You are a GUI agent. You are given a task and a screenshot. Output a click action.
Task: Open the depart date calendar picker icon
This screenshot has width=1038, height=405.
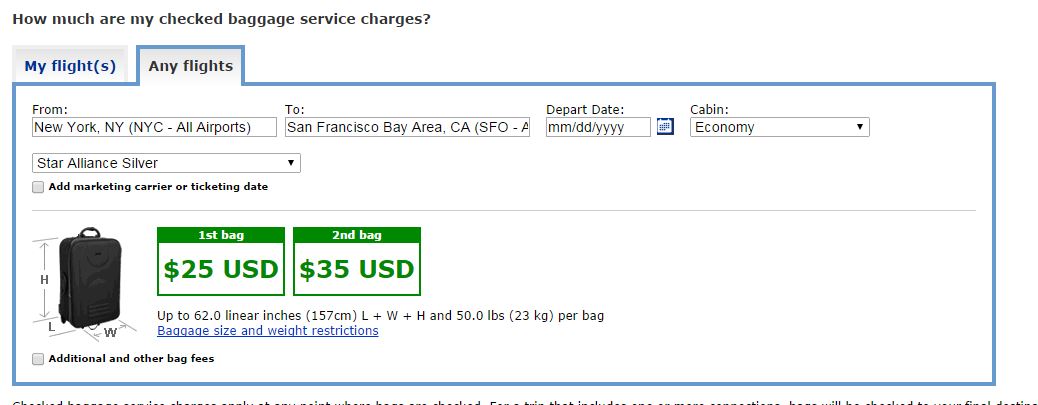coord(665,127)
